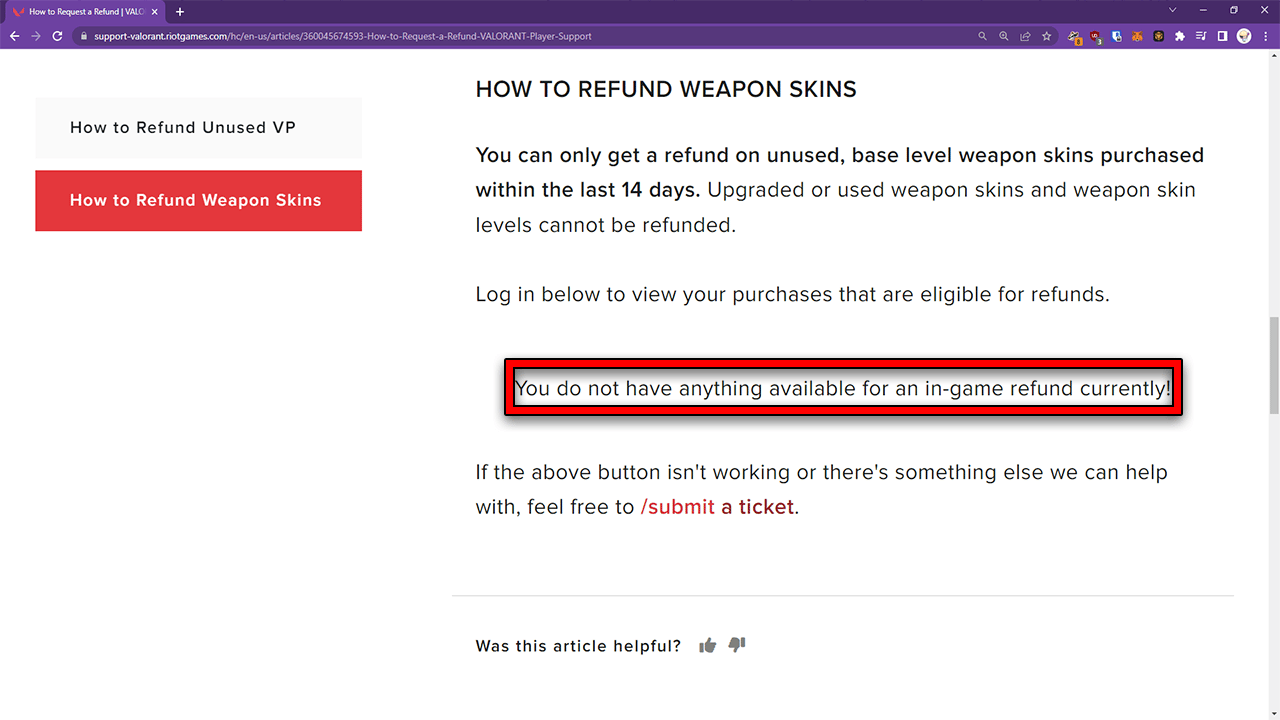Open the media controls icon
The height and width of the screenshot is (720, 1280).
coord(1201,36)
